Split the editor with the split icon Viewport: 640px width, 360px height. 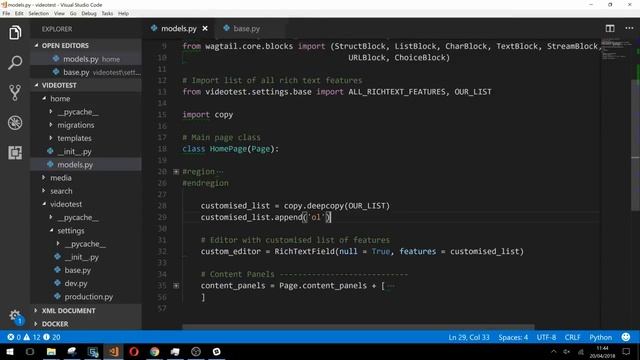(x=610, y=28)
